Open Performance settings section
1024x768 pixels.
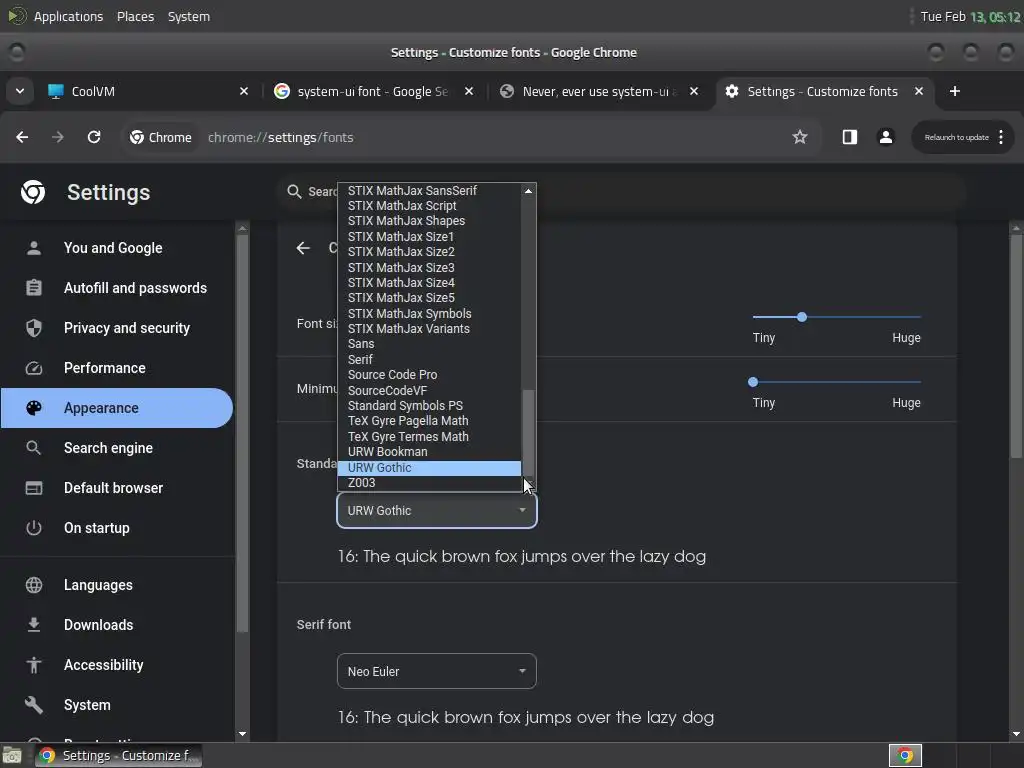click(118, 368)
